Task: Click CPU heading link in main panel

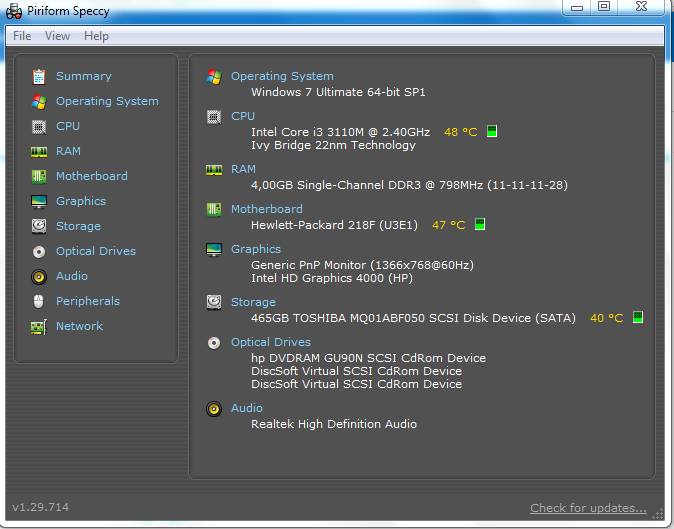Action: coord(243,116)
